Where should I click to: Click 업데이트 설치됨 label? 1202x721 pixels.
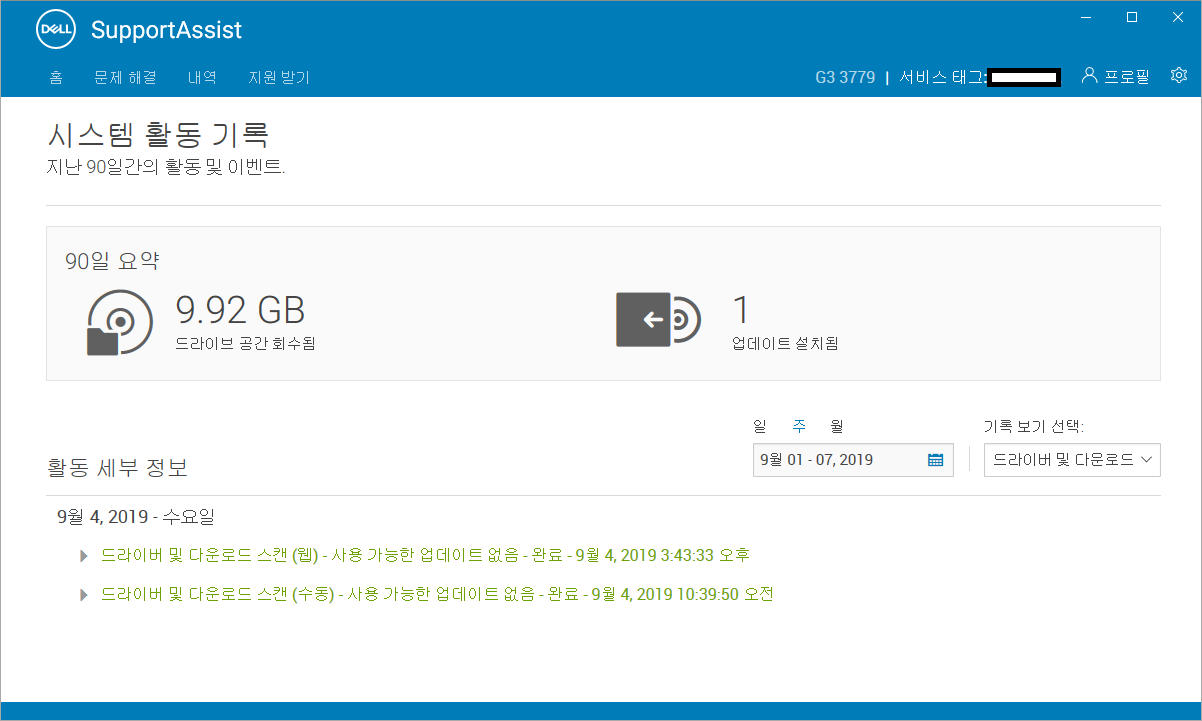(786, 344)
